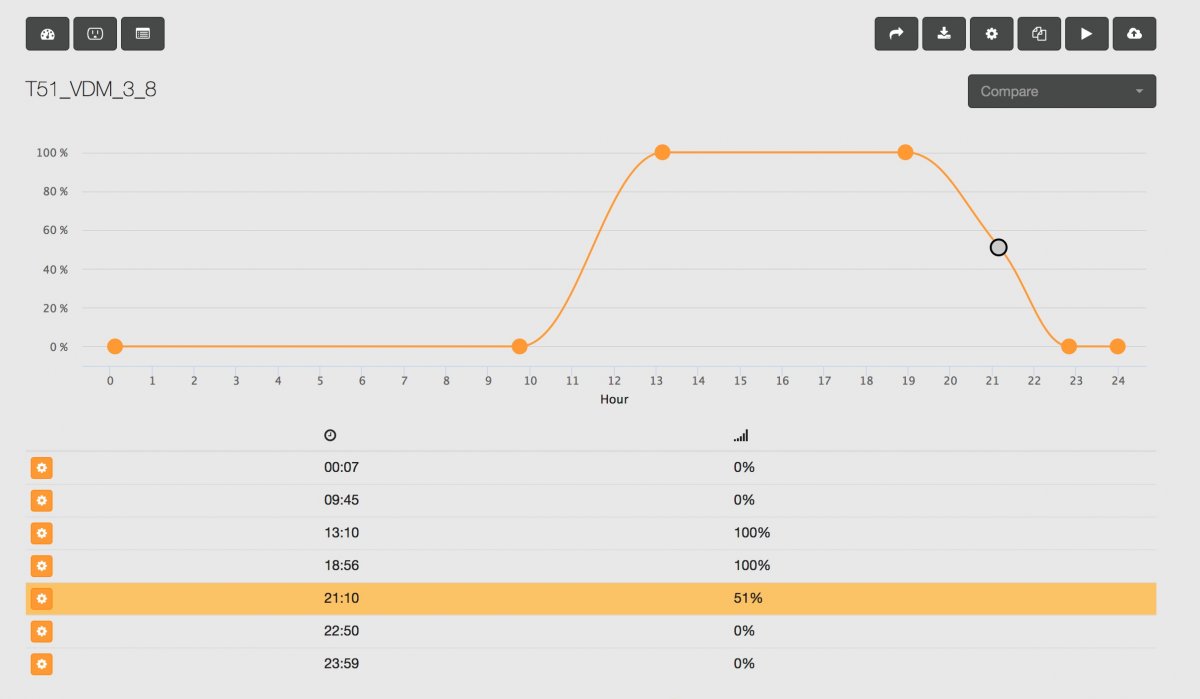Click the share arrow button
The width and height of the screenshot is (1200, 699).
(x=896, y=33)
